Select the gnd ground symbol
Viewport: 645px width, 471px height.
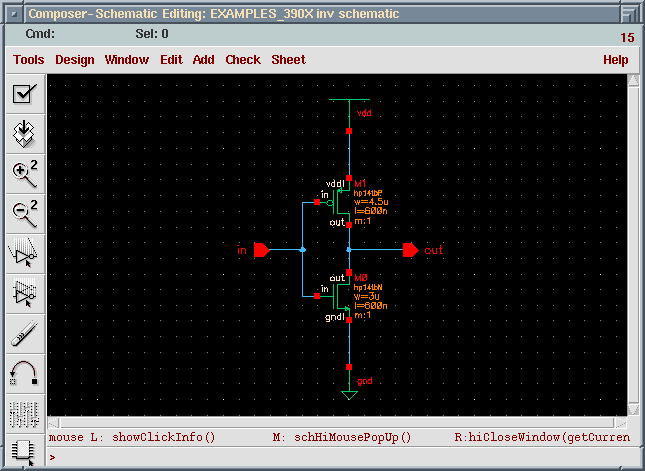(x=349, y=385)
